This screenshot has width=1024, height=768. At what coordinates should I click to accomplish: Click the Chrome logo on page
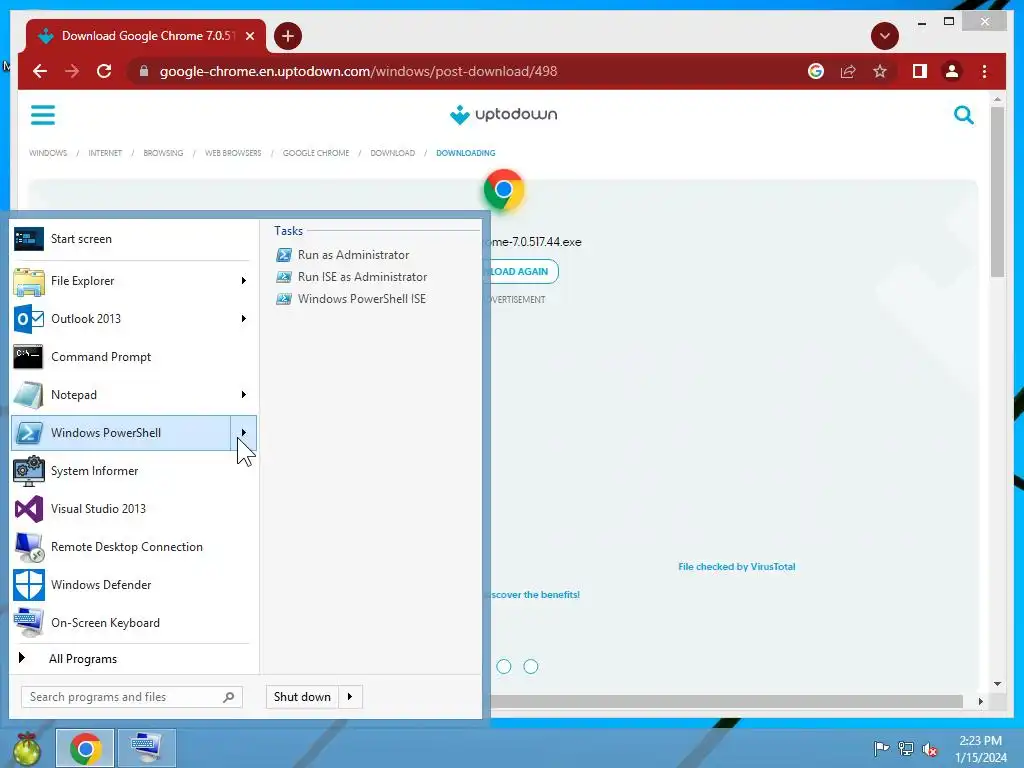(504, 190)
